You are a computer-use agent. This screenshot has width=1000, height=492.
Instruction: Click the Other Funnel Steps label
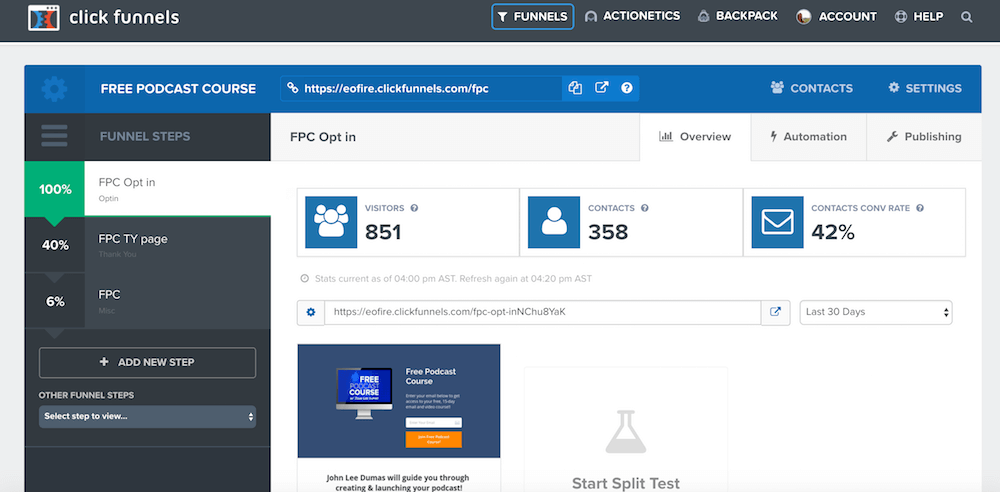click(86, 395)
